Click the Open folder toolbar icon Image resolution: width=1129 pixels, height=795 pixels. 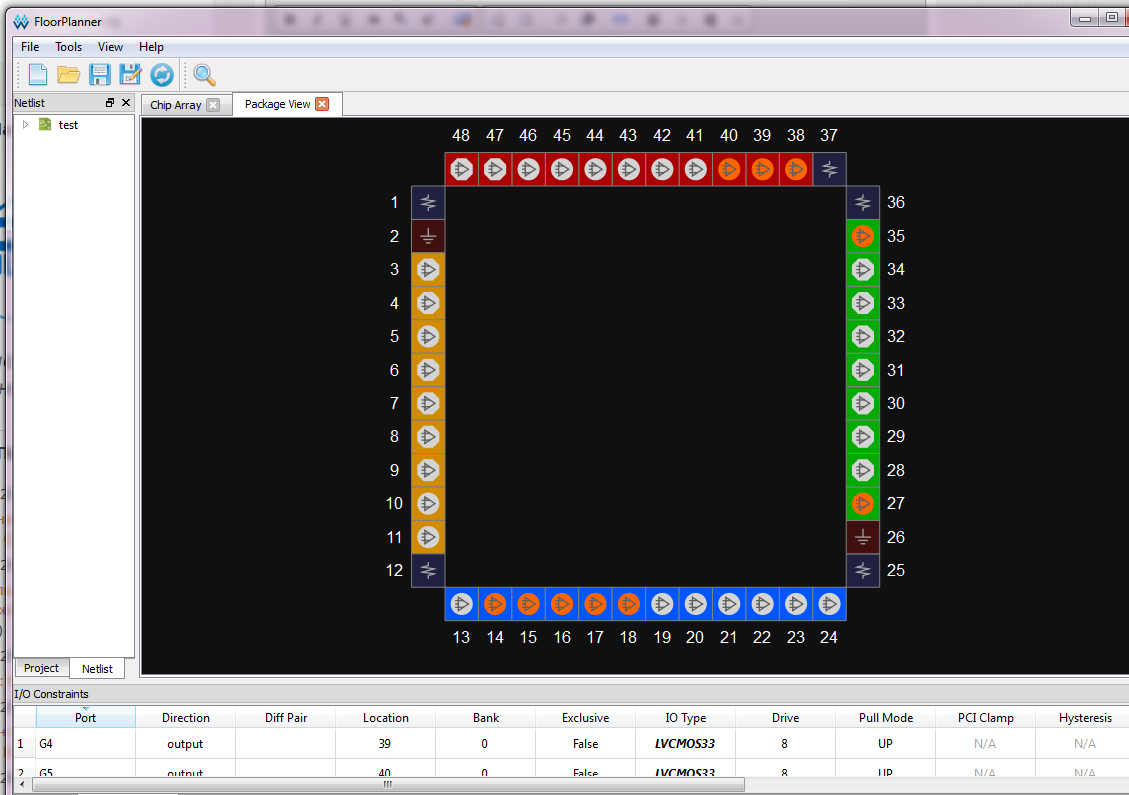click(x=68, y=74)
